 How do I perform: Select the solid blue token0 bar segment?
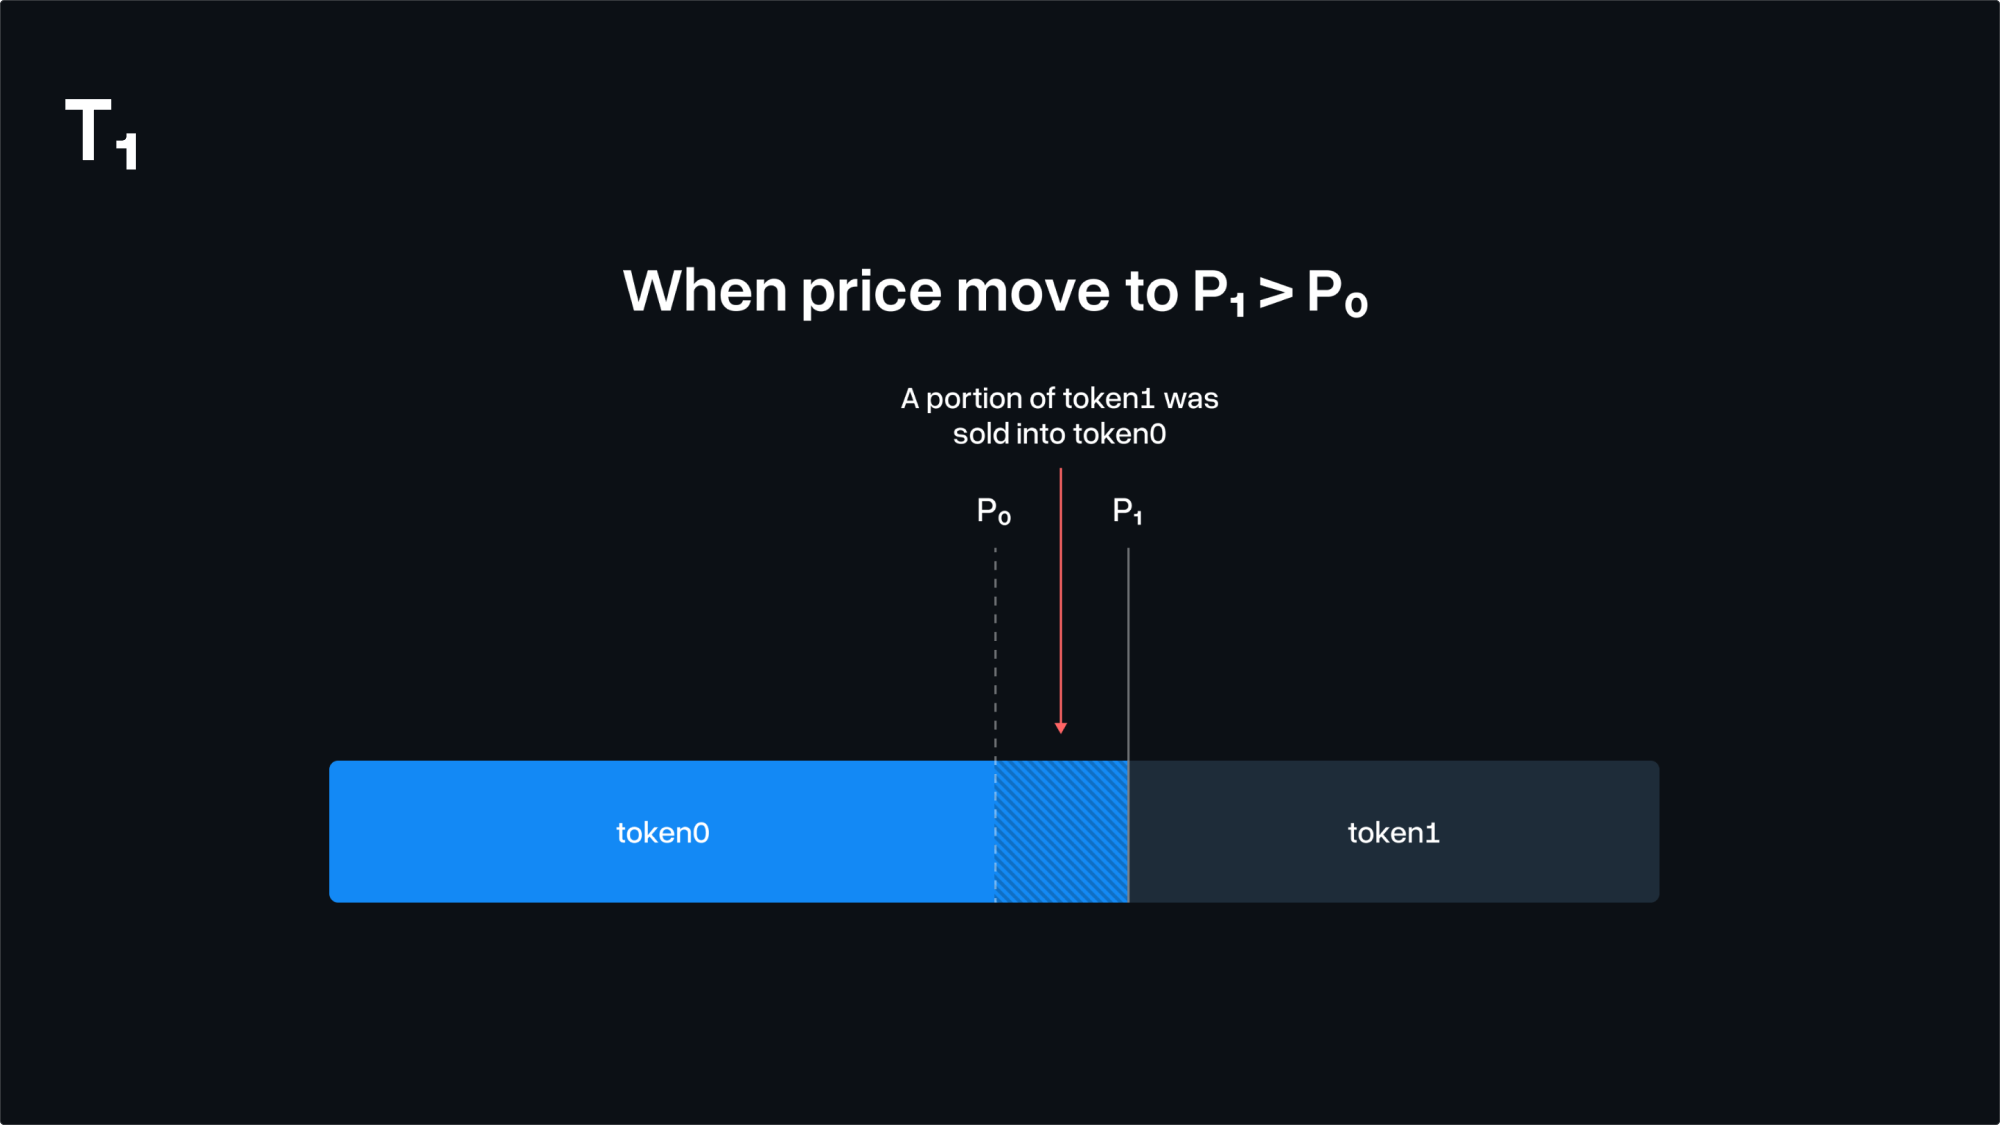point(662,832)
